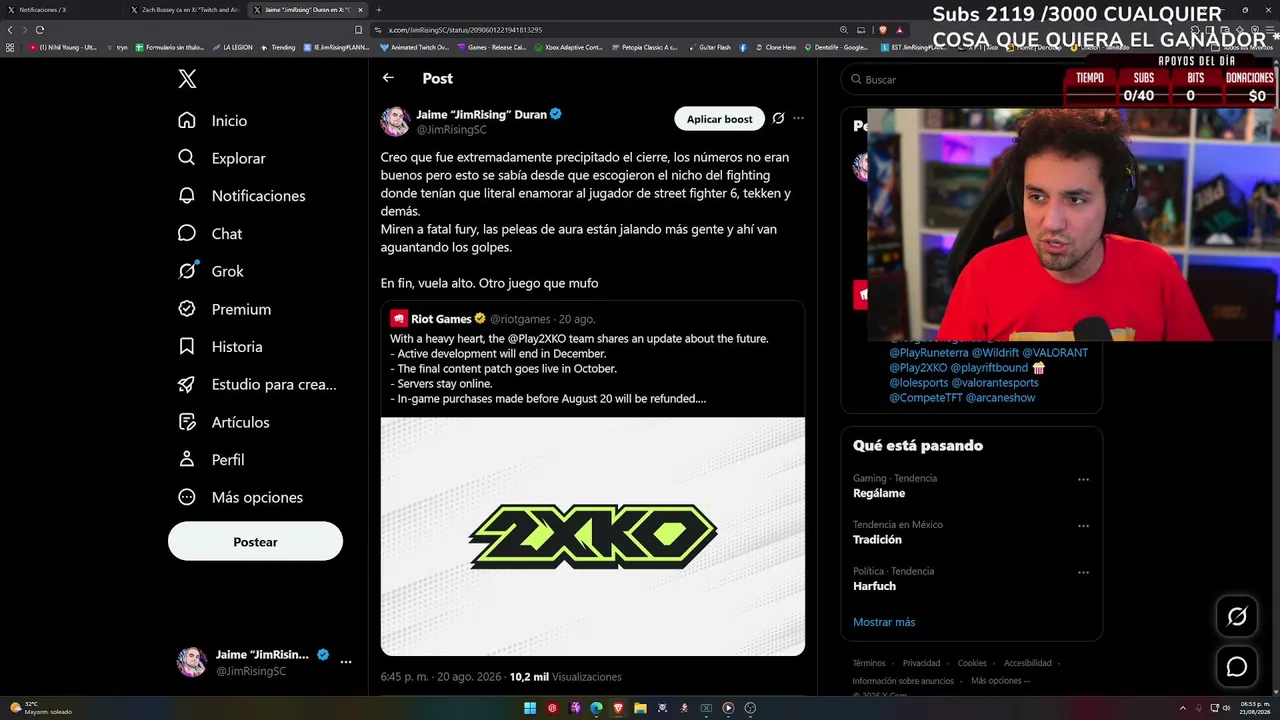Open the Accesibilidad footer link
The width and height of the screenshot is (1280, 720).
tap(1027, 663)
